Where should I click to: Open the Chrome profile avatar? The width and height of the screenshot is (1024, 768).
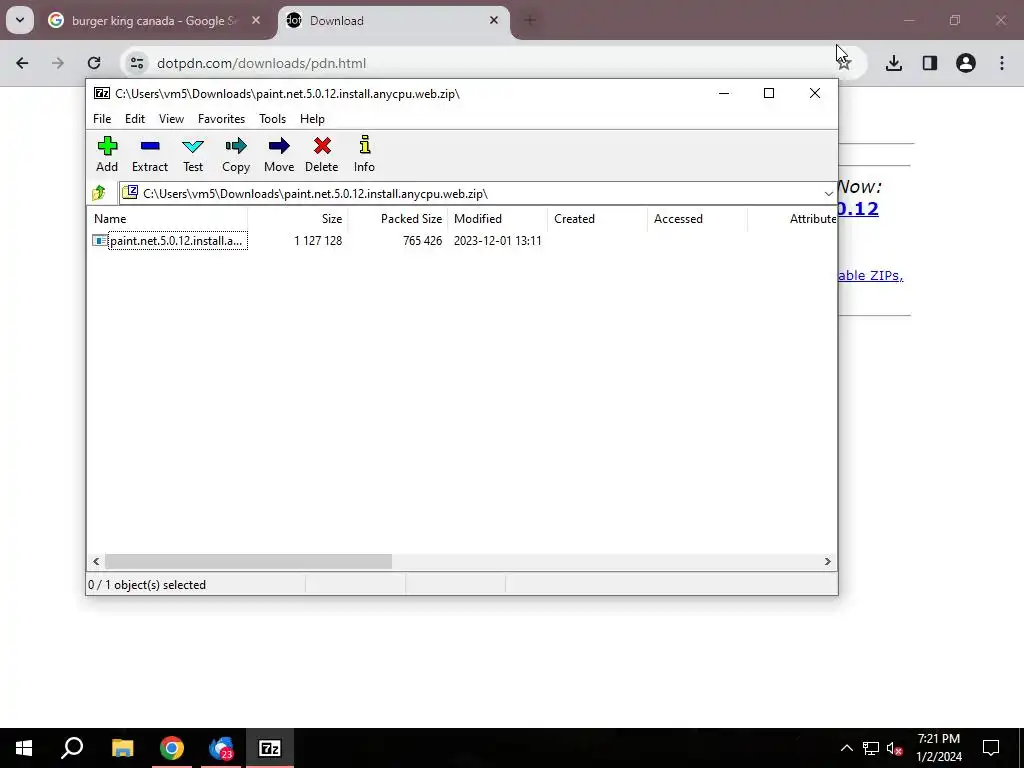(966, 63)
